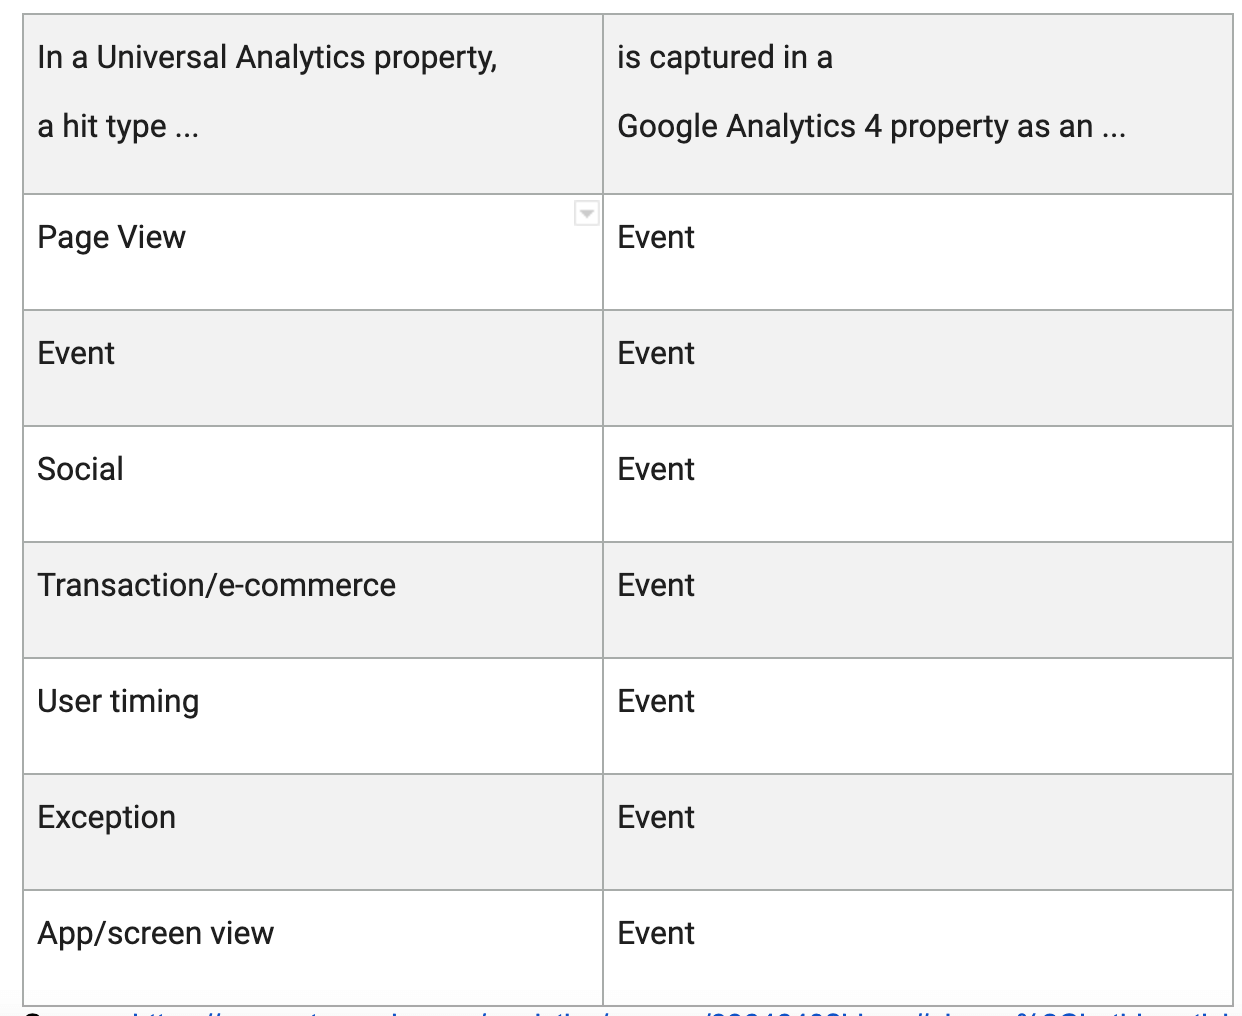Click 'a hit type ...' header text
The image size is (1242, 1016).
118,127
